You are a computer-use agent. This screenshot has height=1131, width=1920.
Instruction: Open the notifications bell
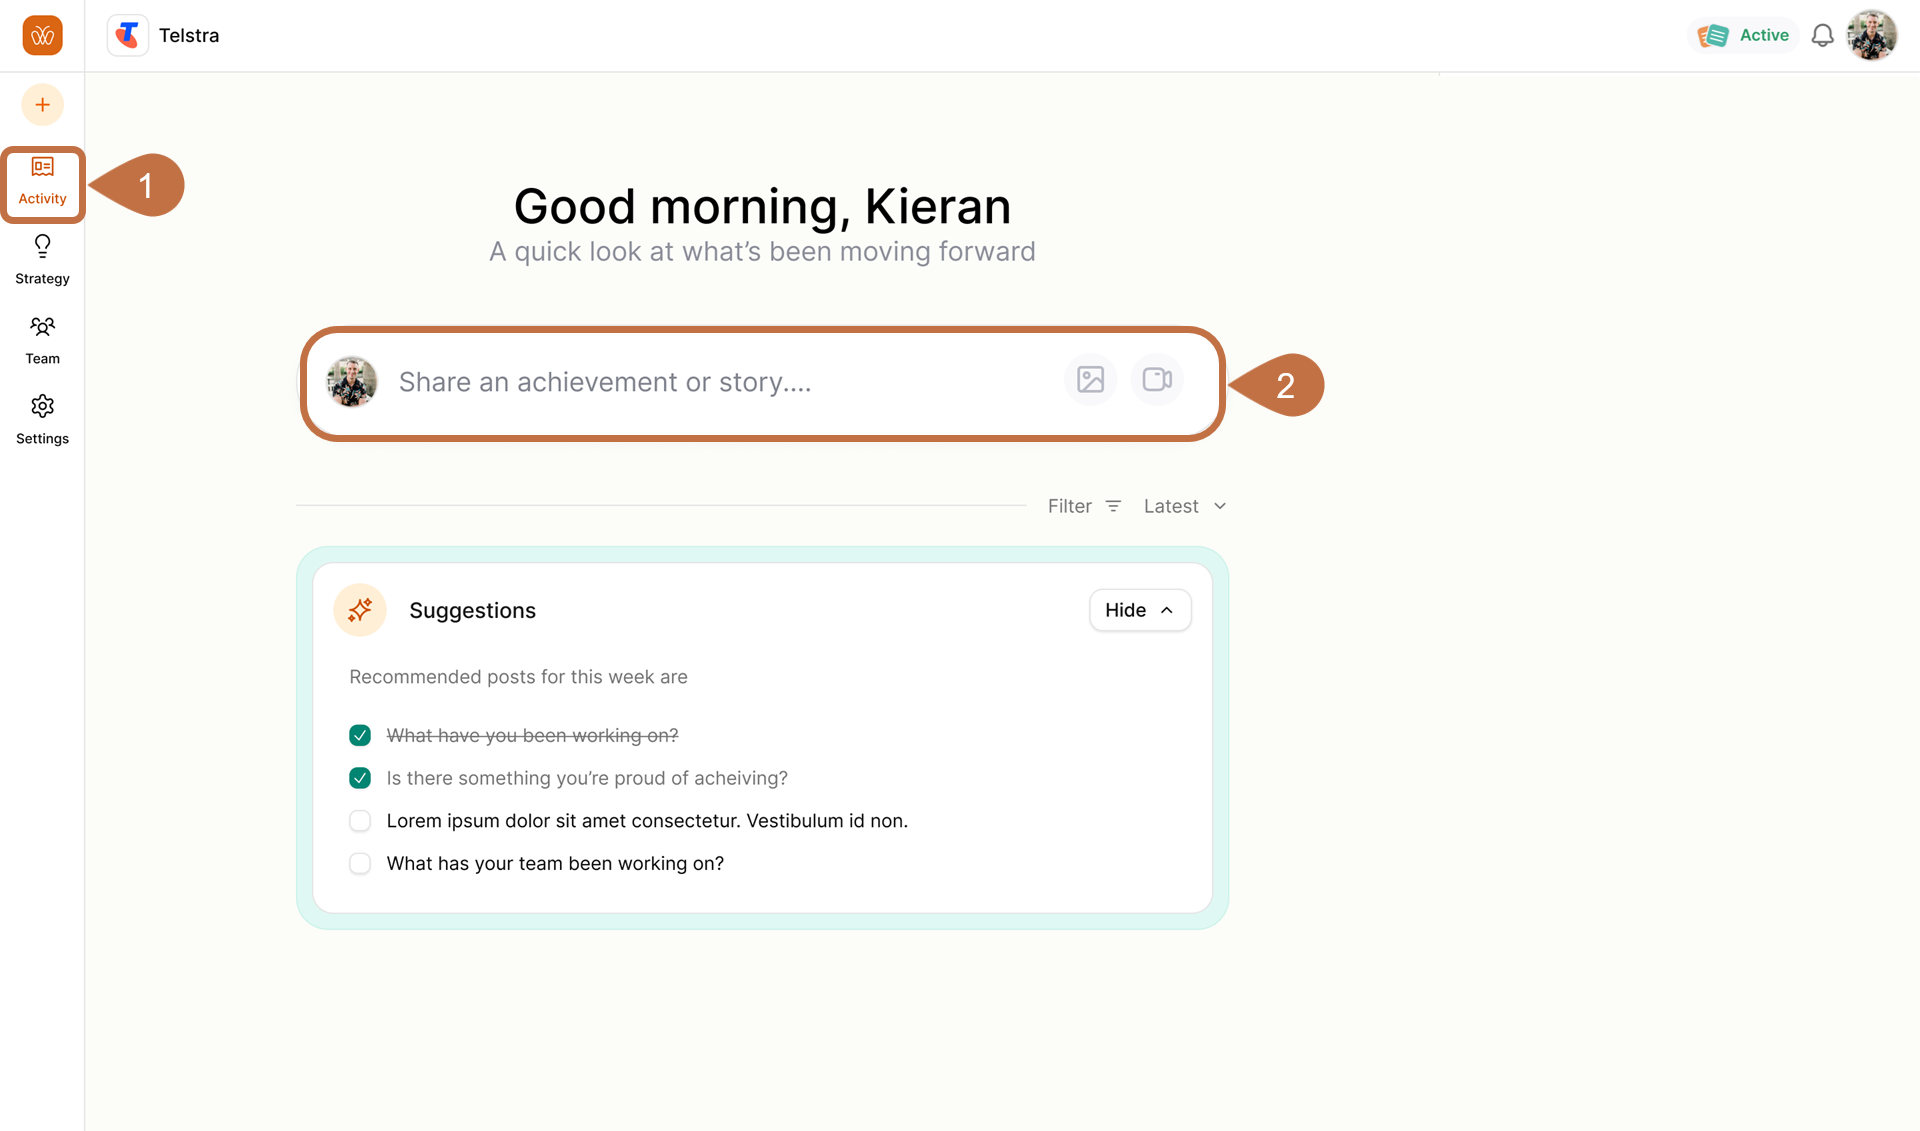1822,36
